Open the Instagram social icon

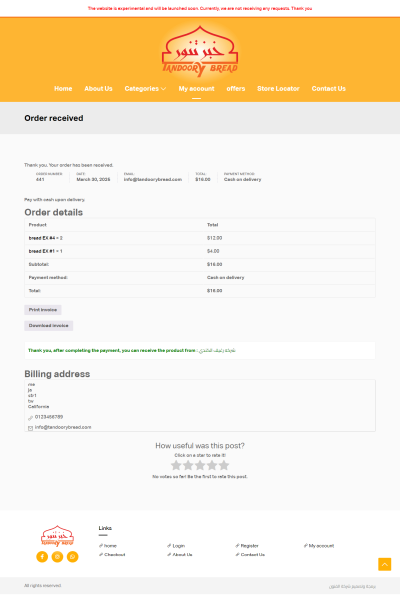click(x=57, y=557)
